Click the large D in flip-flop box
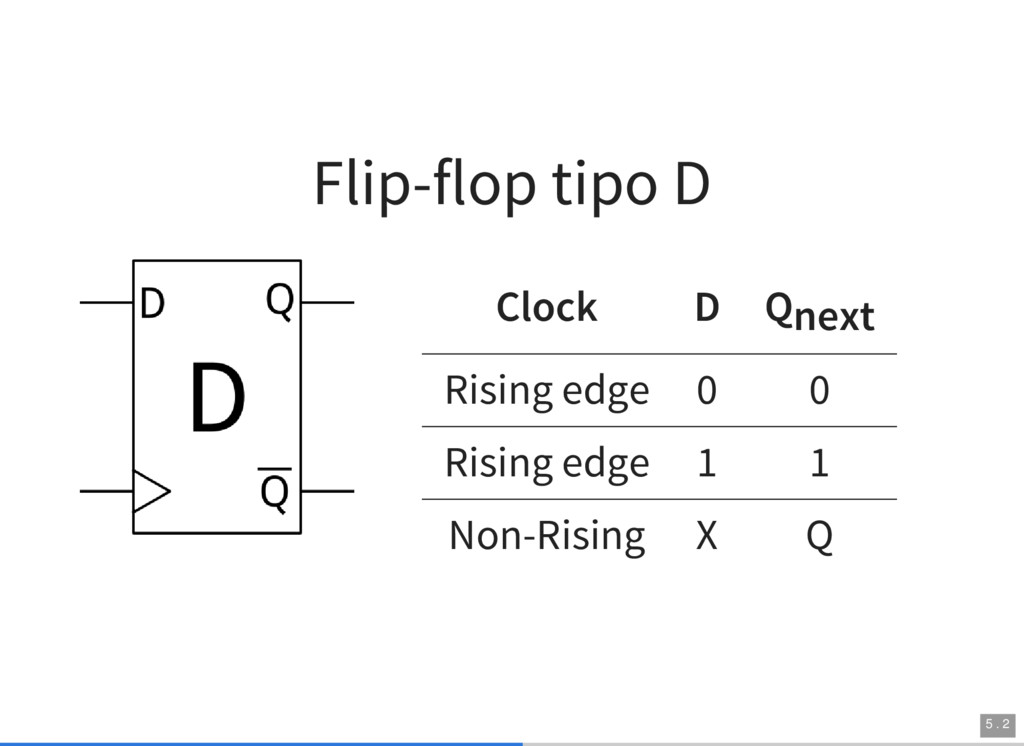This screenshot has width=1024, height=746. point(217,398)
